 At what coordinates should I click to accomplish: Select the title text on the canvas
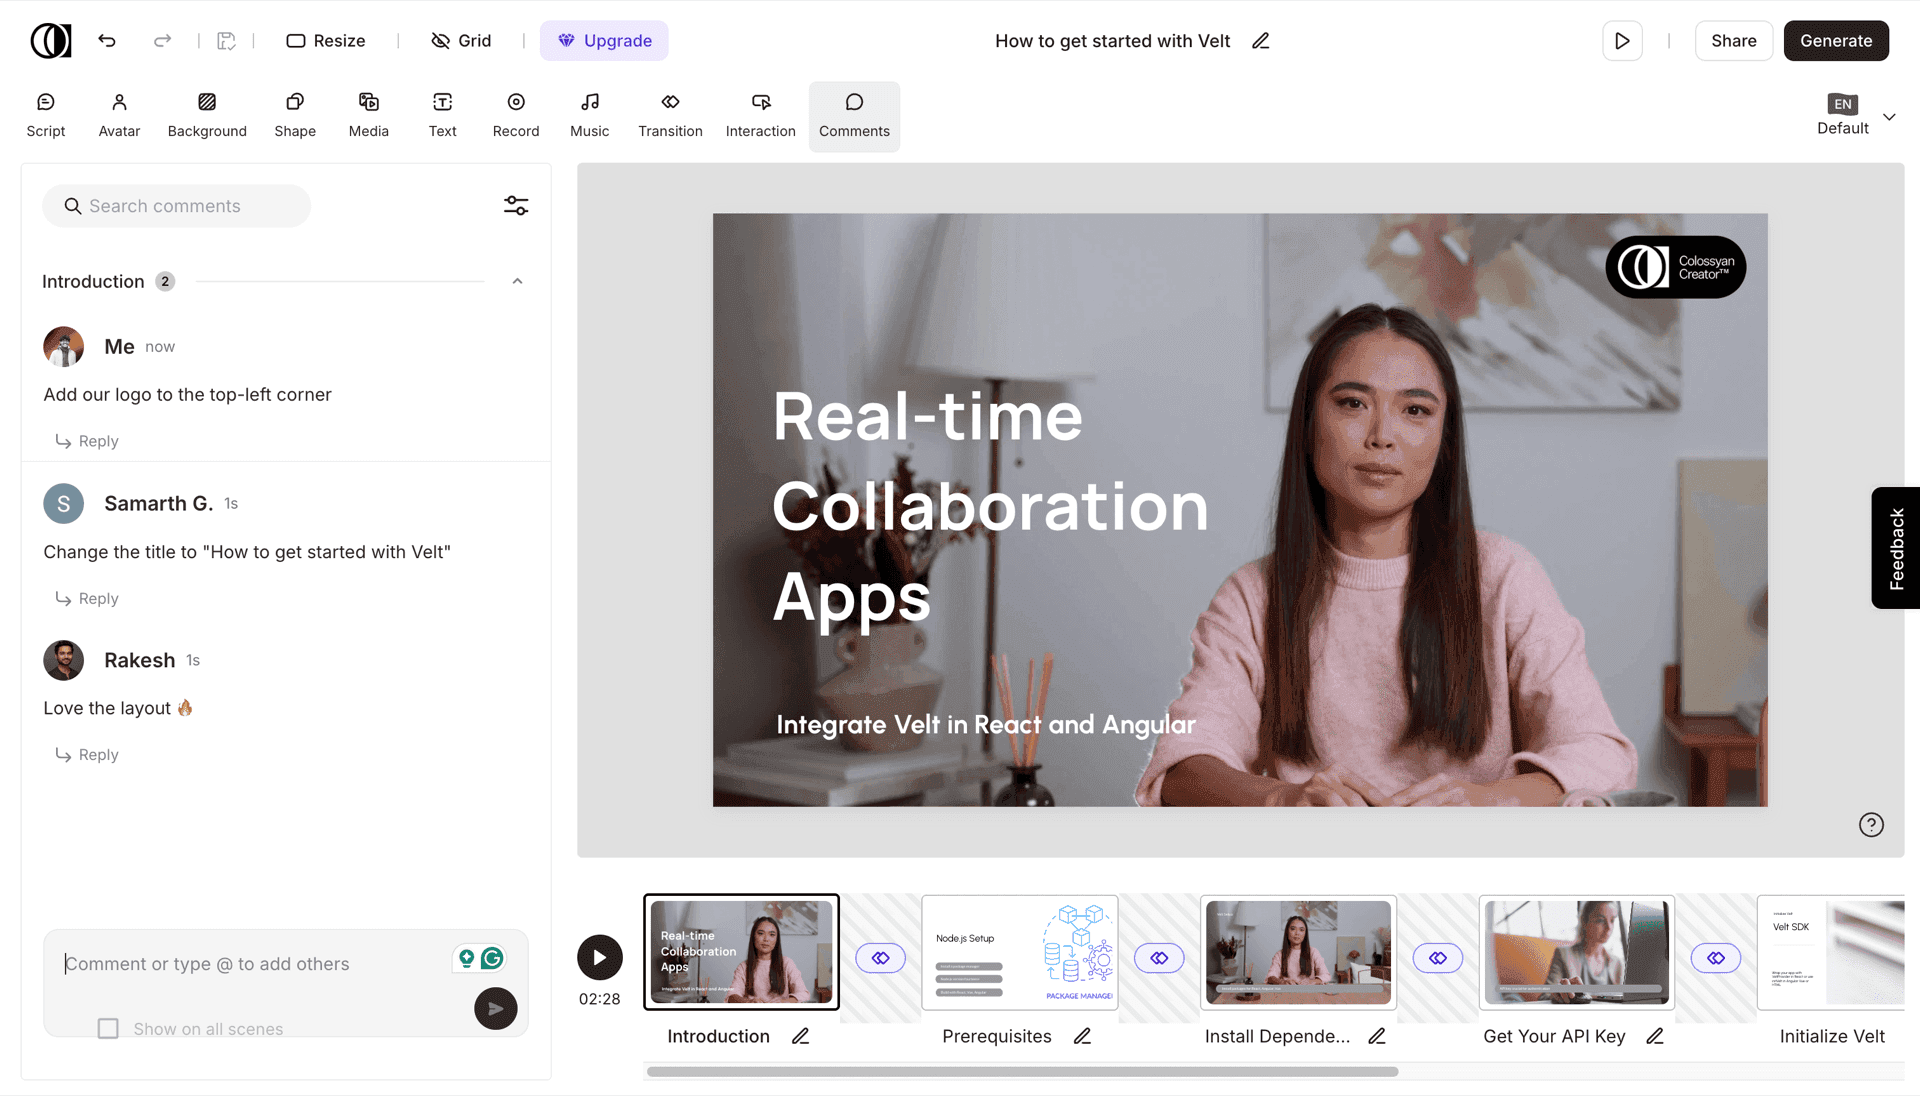[x=990, y=506]
